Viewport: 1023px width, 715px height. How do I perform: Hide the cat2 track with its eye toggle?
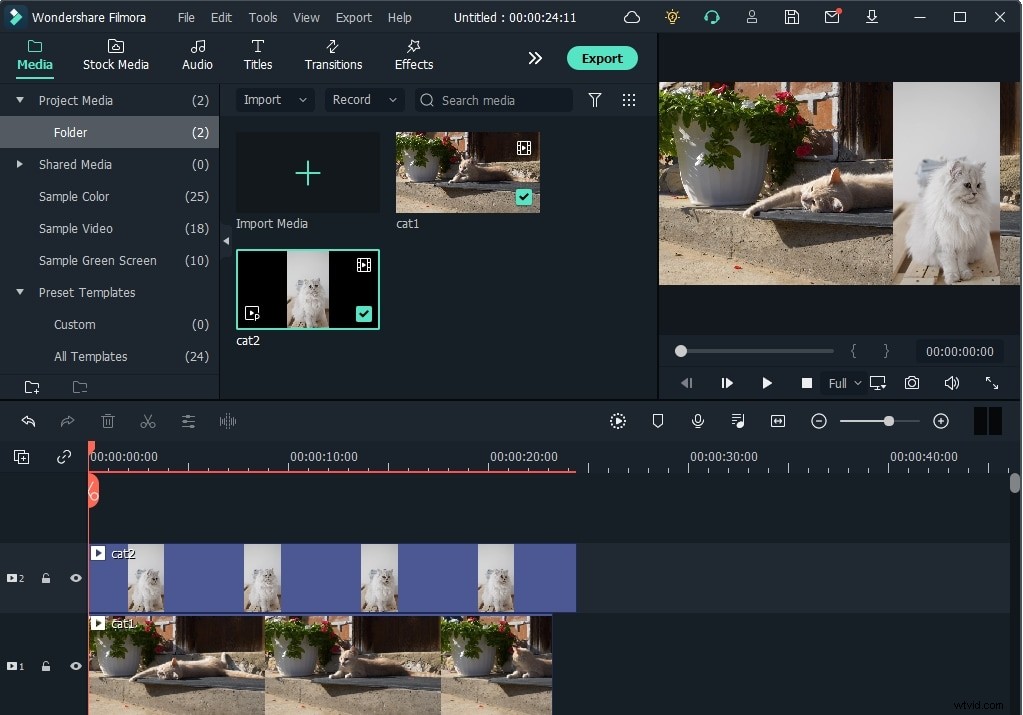pos(75,578)
